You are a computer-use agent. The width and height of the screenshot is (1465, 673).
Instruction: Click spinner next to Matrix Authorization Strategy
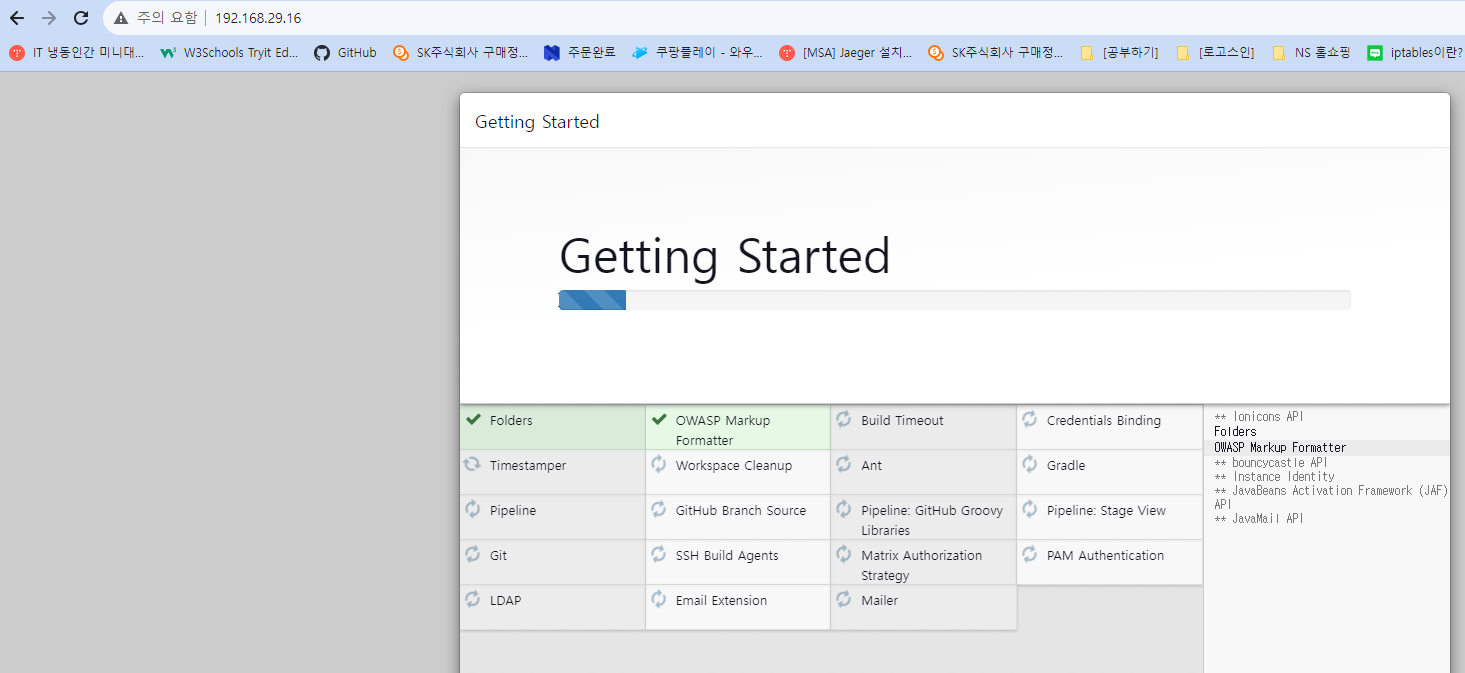[844, 554]
